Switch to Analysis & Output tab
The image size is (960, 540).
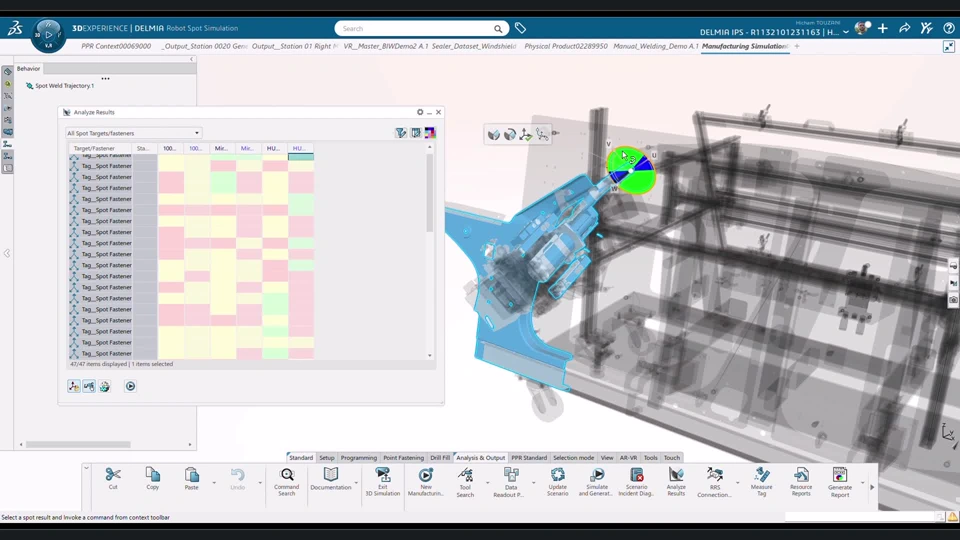pos(481,457)
